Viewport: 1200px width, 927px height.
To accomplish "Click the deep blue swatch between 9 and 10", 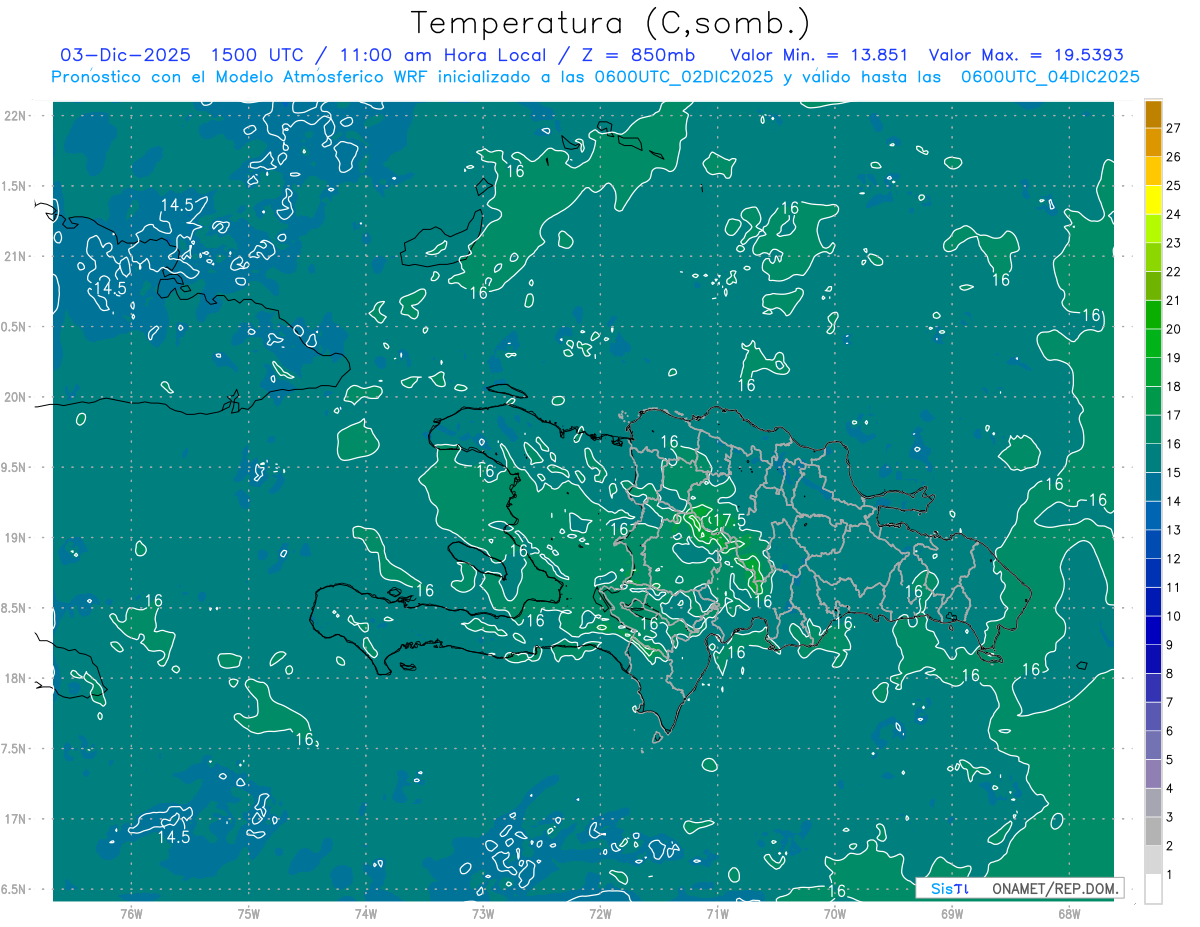I will click(x=1153, y=631).
